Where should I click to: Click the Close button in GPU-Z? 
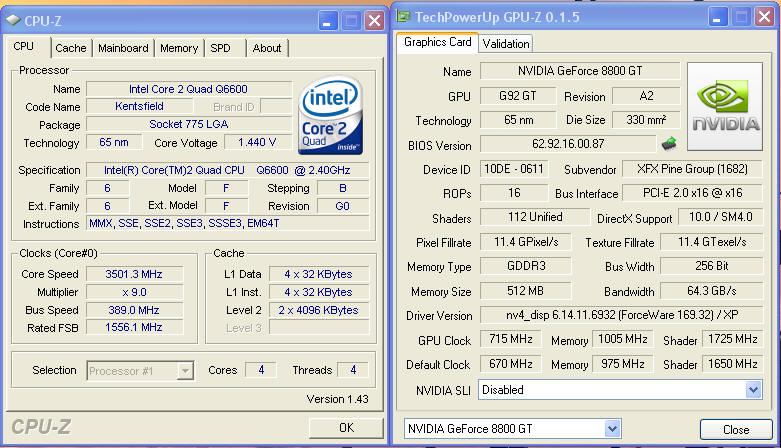point(736,430)
